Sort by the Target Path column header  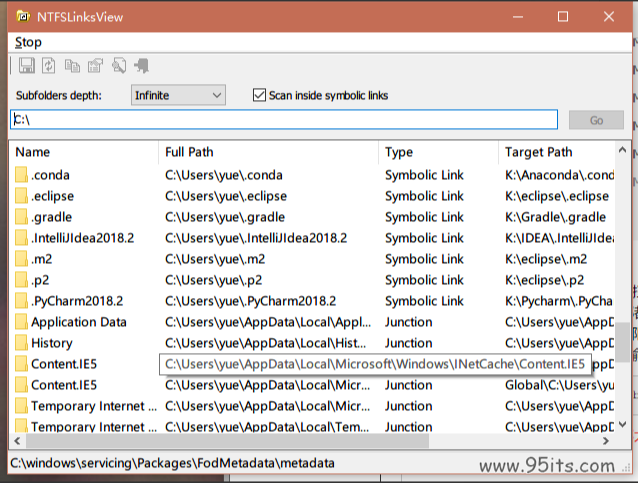click(x=557, y=152)
